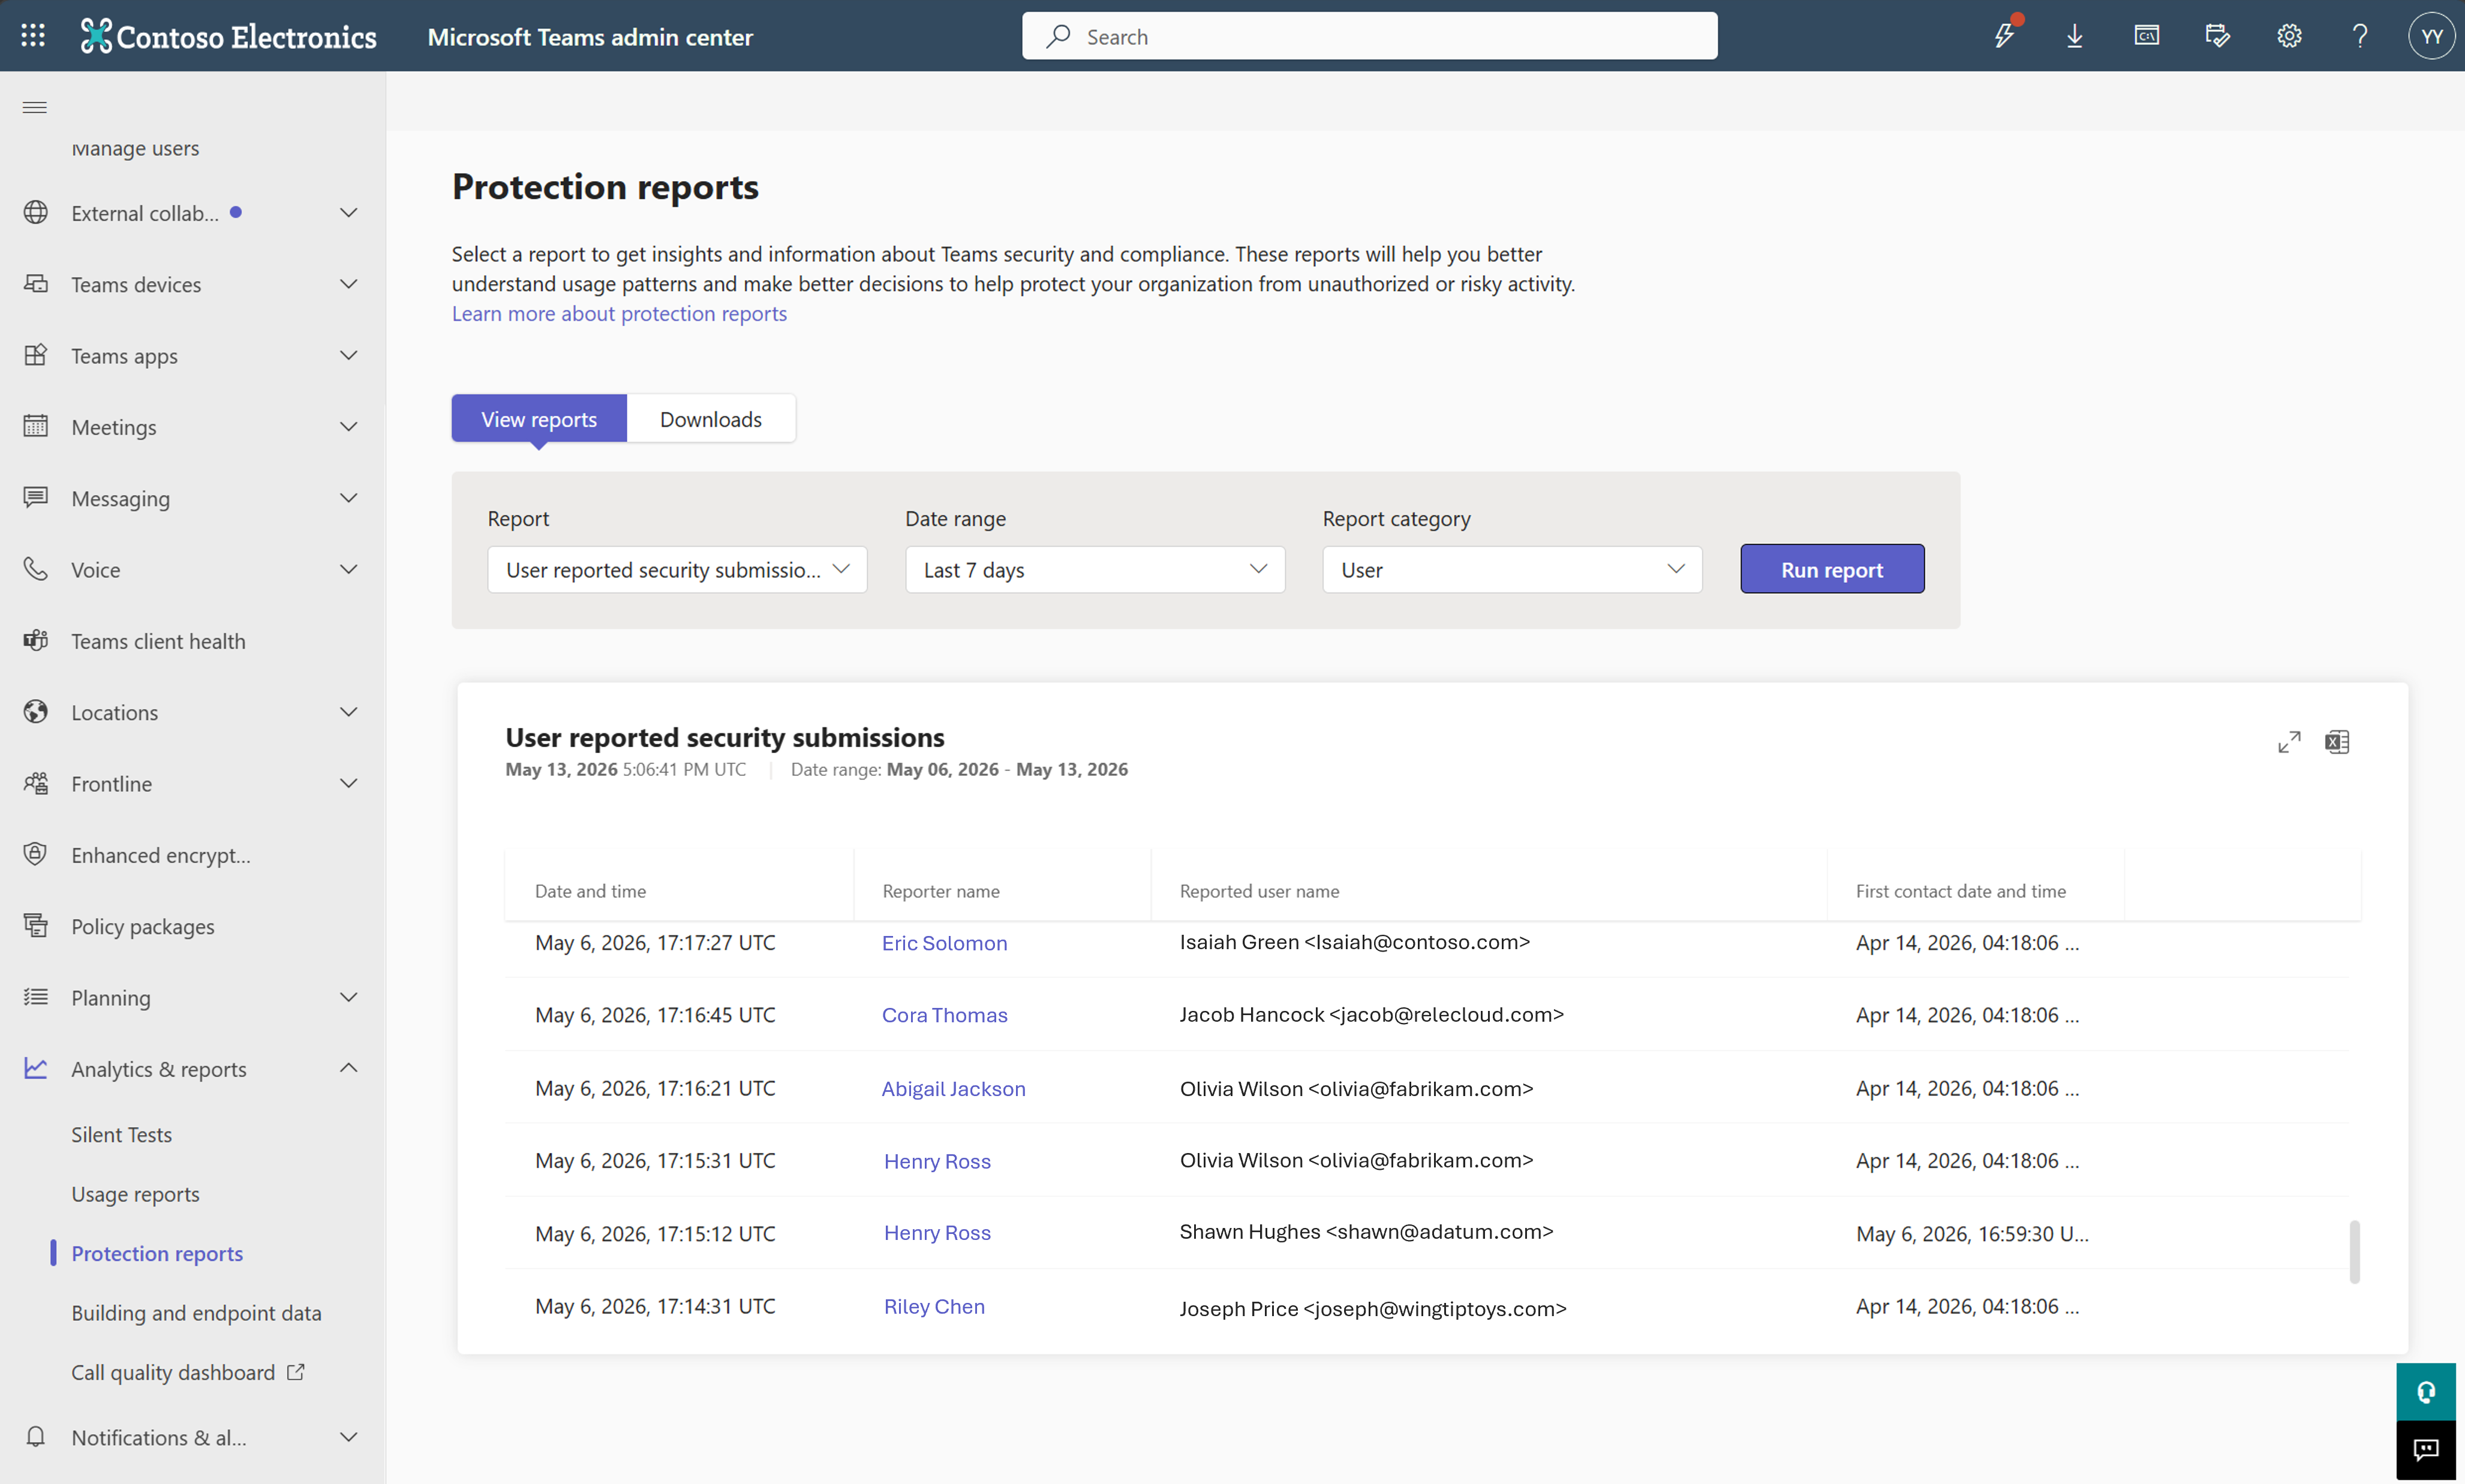This screenshot has height=1484, width=2465.
Task: Click the headset support icon
Action: coord(2426,1392)
